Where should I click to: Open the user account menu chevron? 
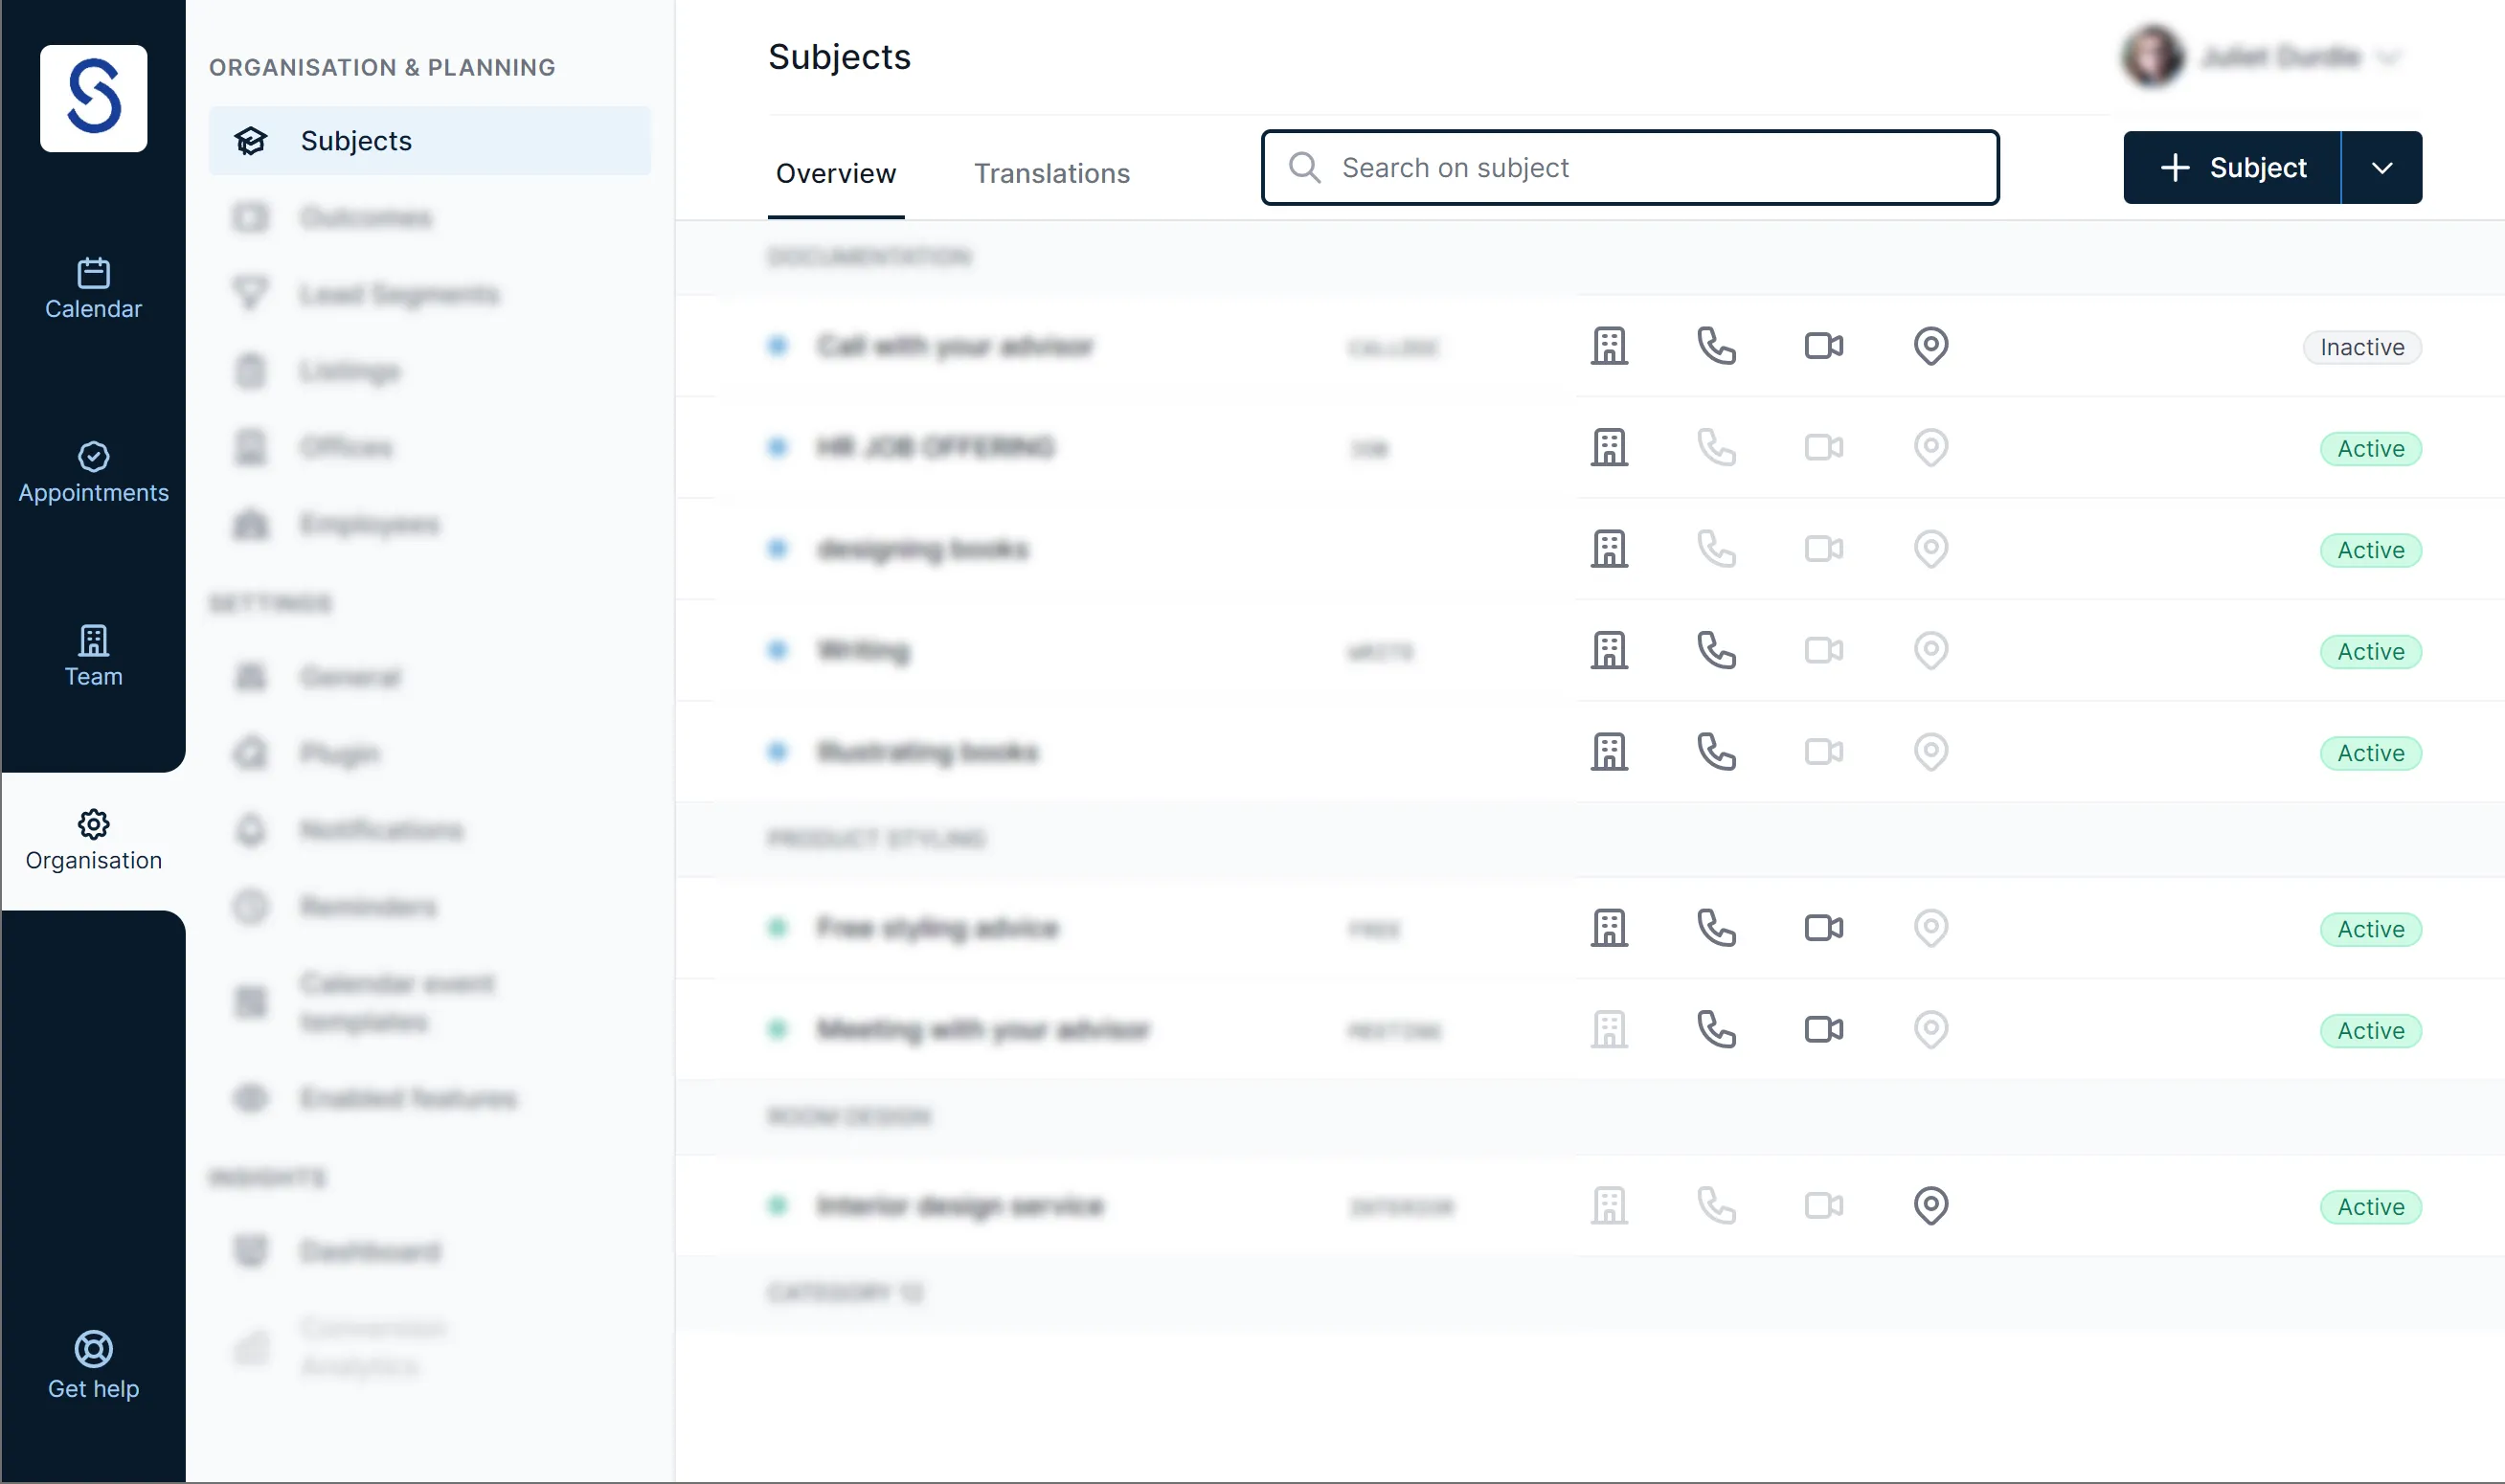point(2389,57)
